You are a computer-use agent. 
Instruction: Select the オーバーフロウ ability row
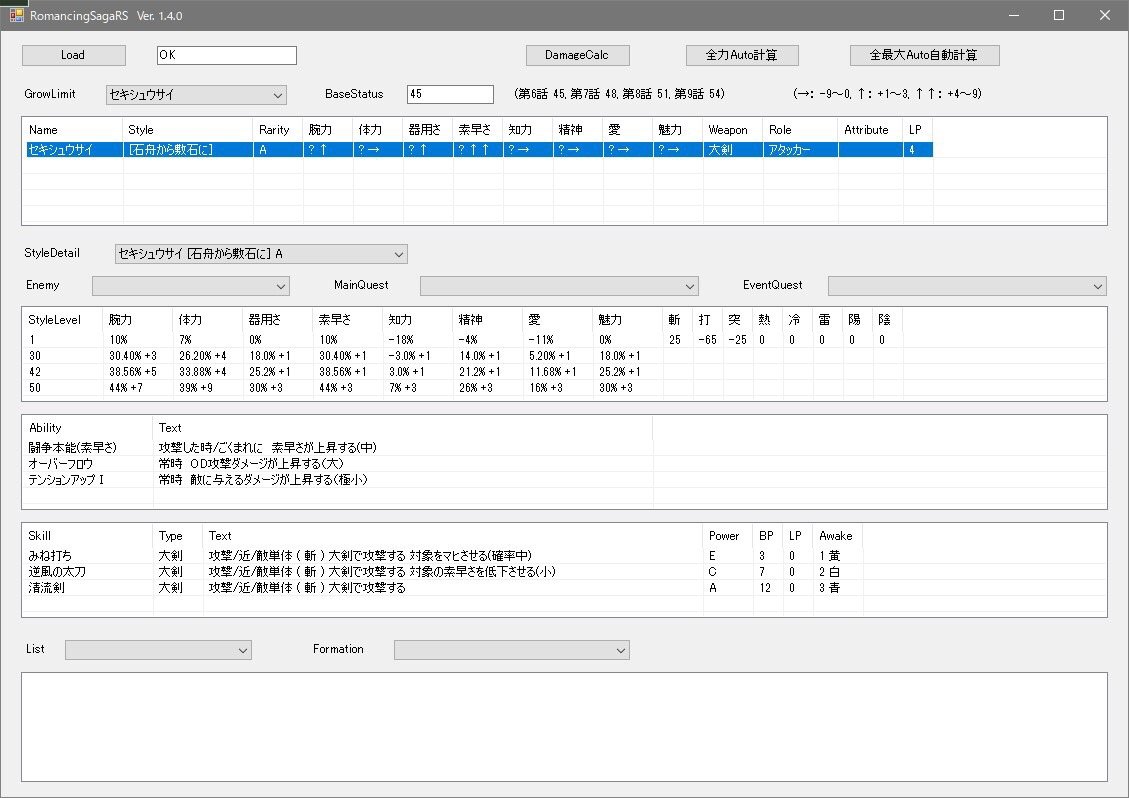338,463
